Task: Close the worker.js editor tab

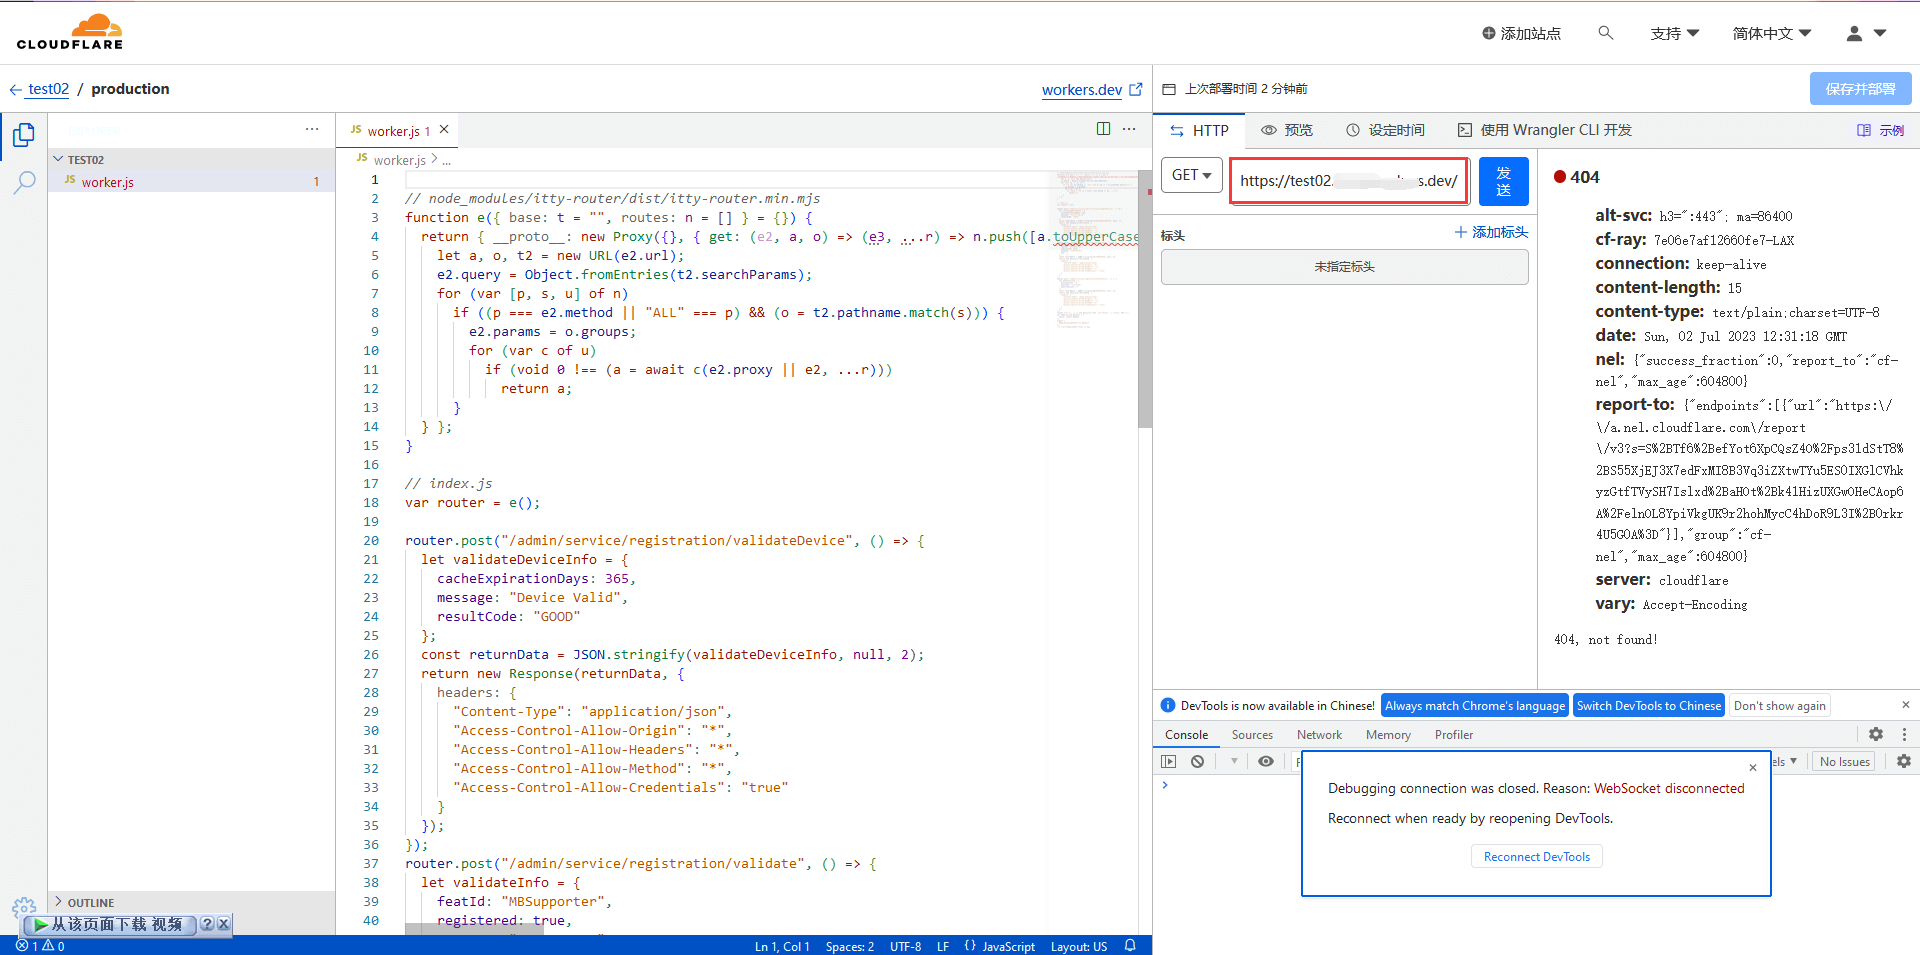Action: pyautogui.click(x=444, y=130)
